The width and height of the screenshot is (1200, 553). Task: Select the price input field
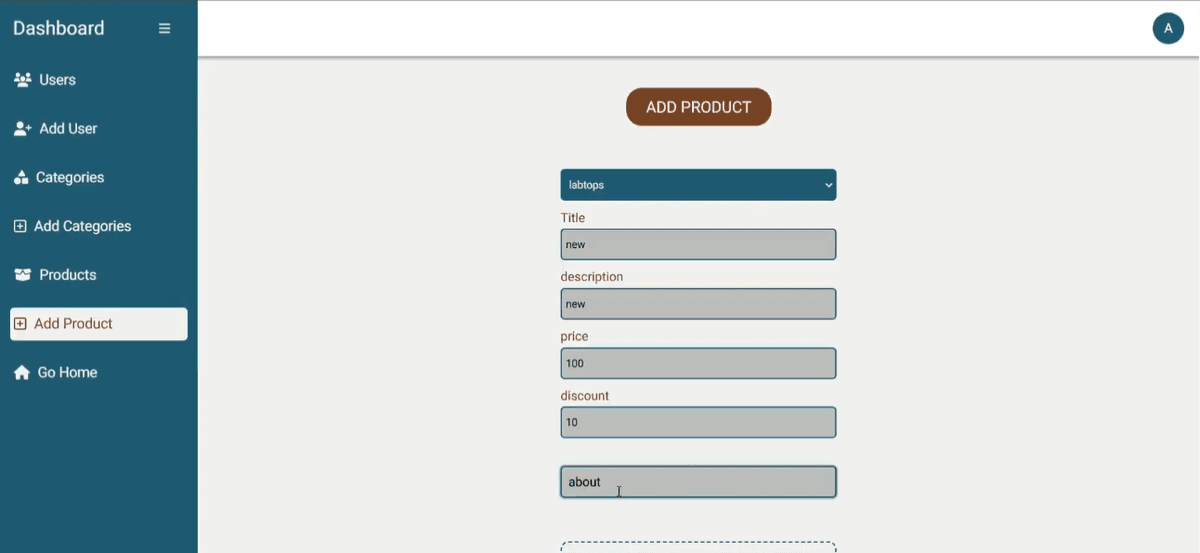(698, 363)
